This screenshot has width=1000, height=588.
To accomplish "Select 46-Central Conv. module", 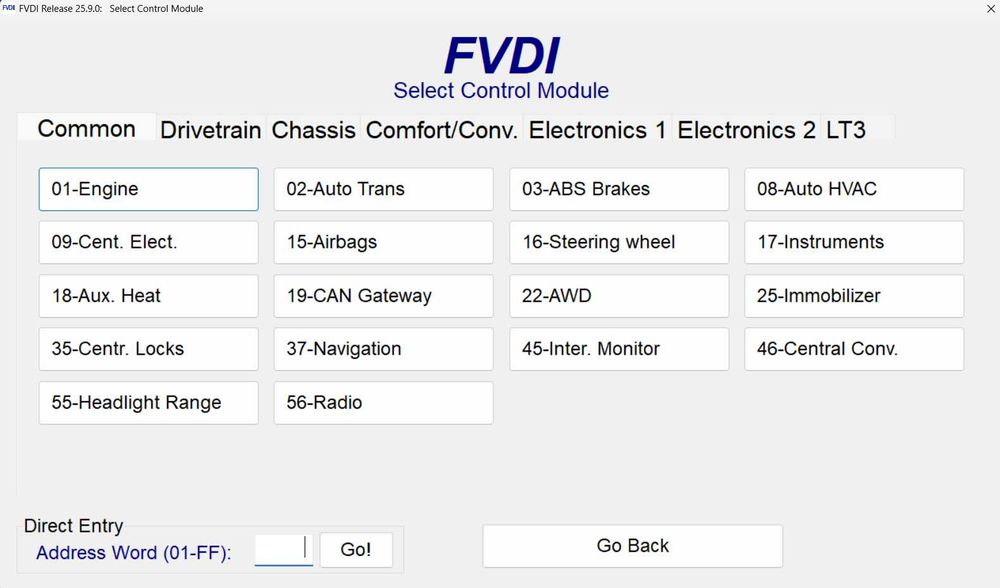I will click(853, 349).
